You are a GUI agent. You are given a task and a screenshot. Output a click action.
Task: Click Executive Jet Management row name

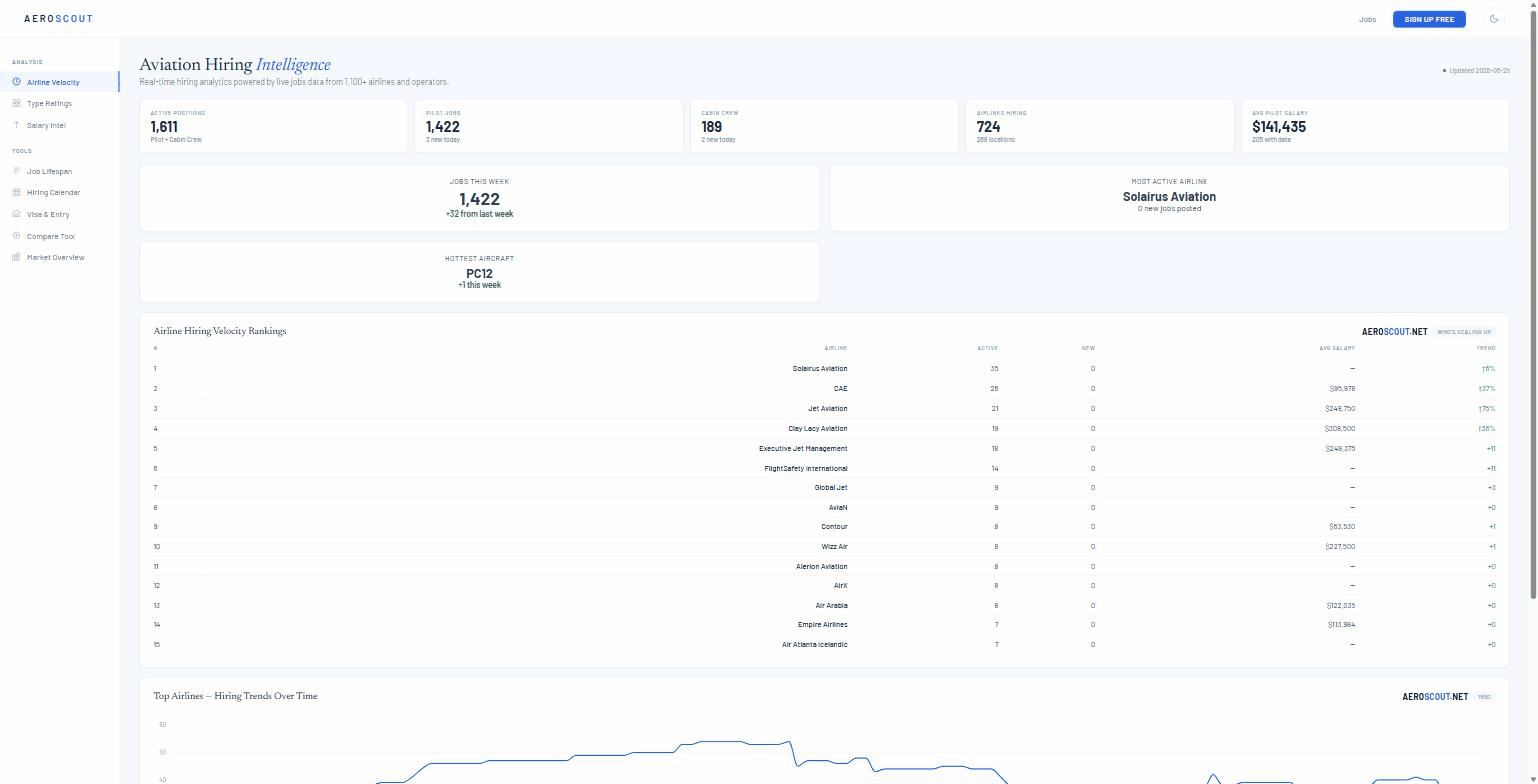pyautogui.click(x=803, y=448)
